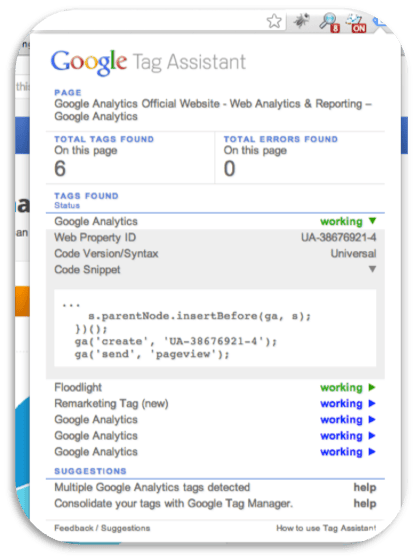Click the Remarketing Tag (new) row label

tap(111, 404)
